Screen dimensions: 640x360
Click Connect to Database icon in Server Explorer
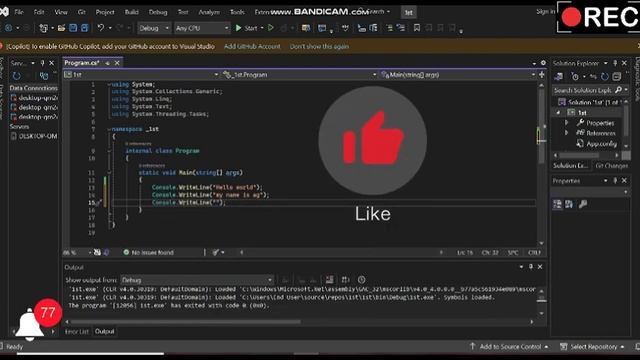[x=44, y=76]
